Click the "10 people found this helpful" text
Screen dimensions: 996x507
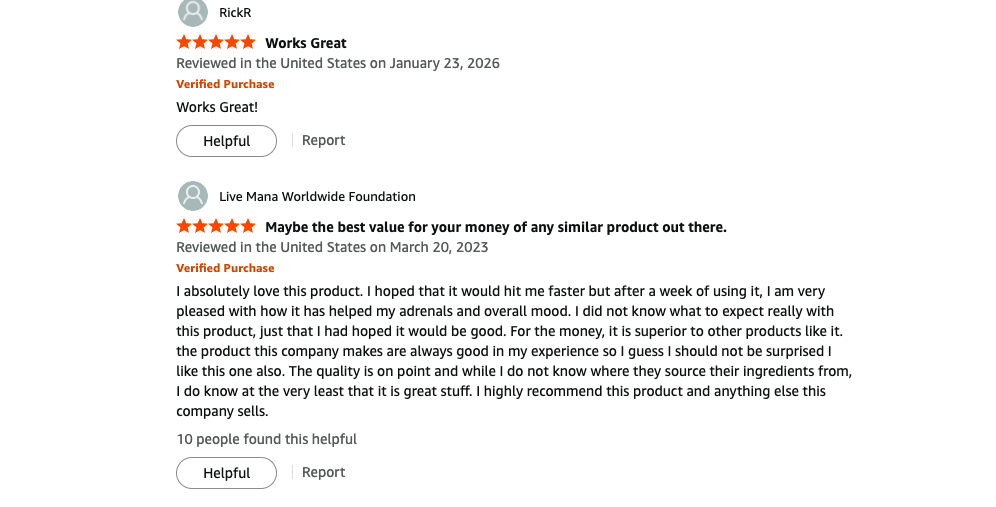tap(266, 439)
